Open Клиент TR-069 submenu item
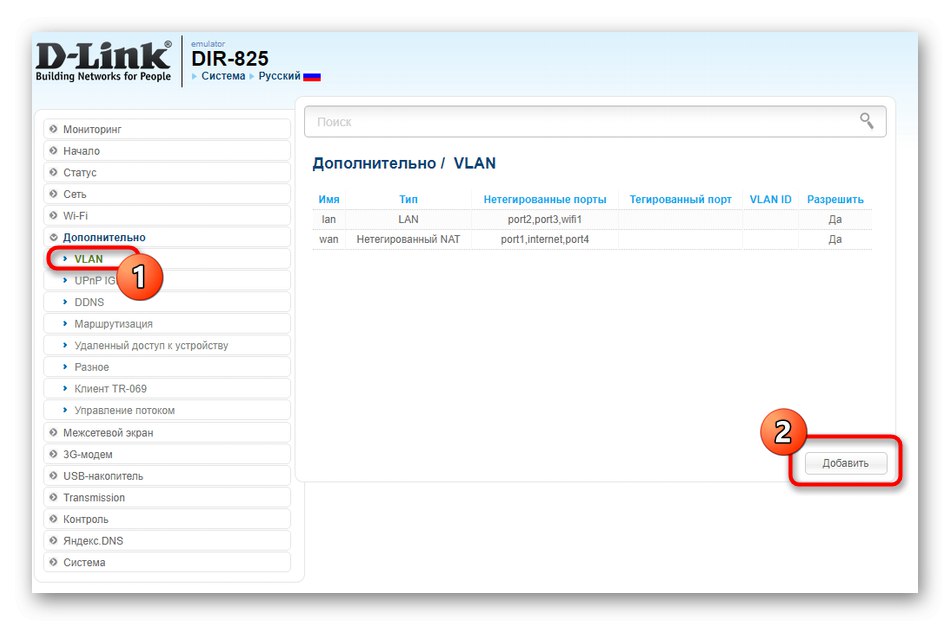This screenshot has width=950, height=625. click(x=167, y=389)
